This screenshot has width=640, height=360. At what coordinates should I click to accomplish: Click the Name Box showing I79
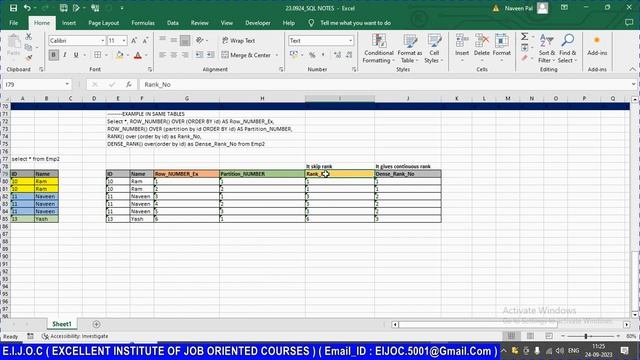click(33, 84)
